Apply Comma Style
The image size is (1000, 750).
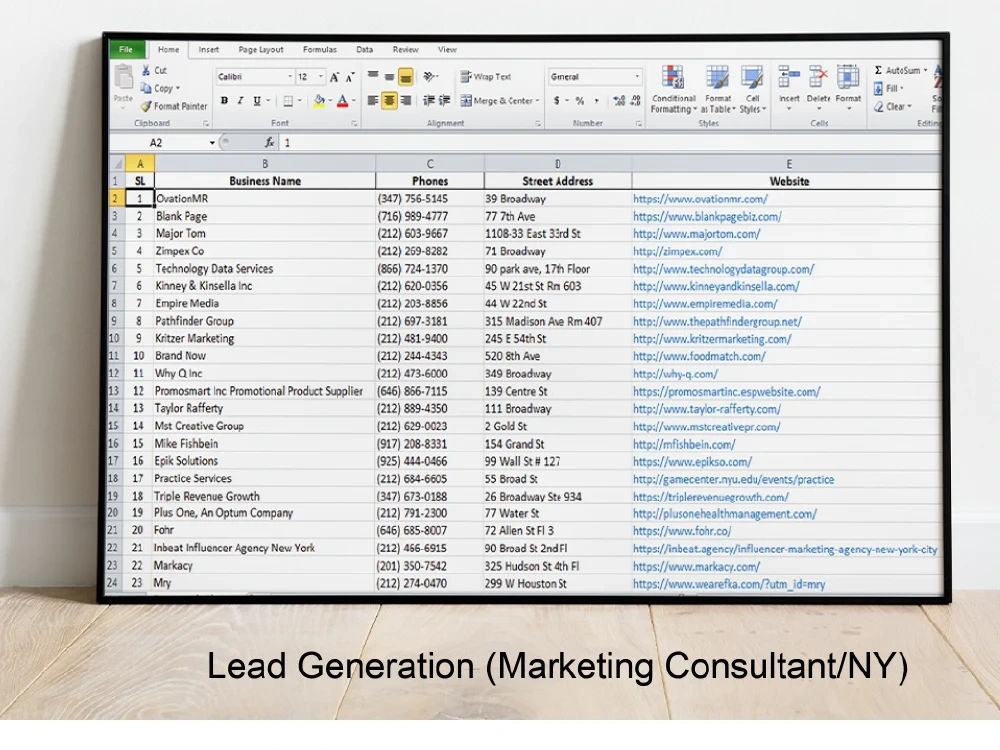pyautogui.click(x=597, y=101)
